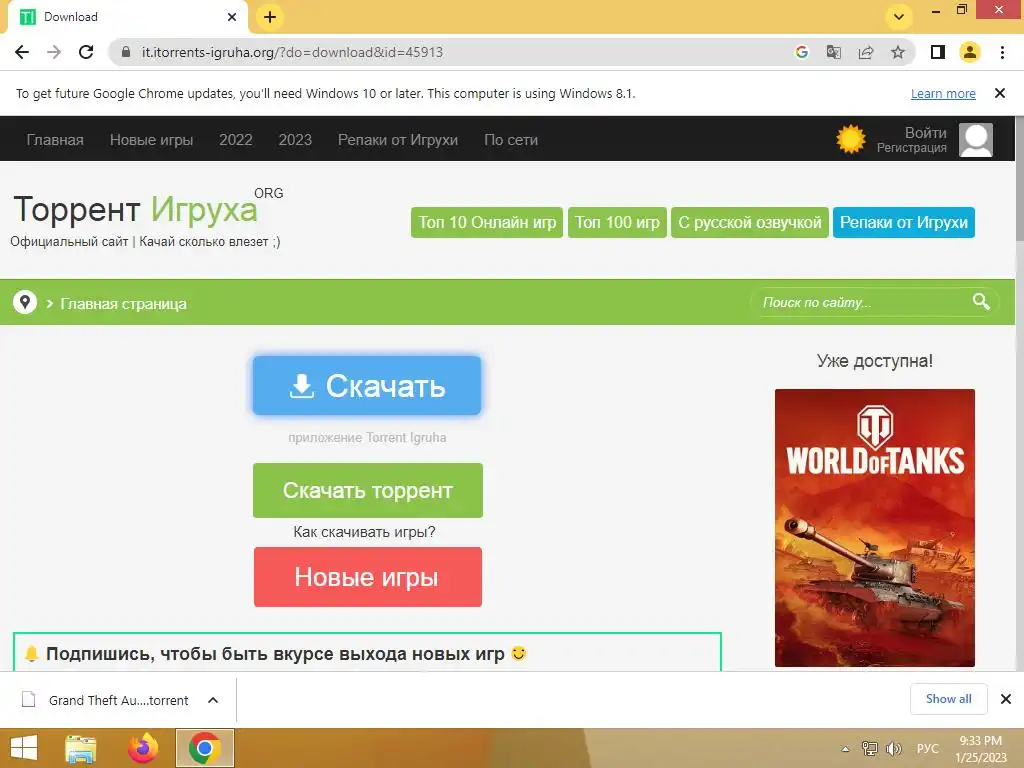Switch РУС keyboard language indicator
This screenshot has width=1024, height=768.
point(927,749)
